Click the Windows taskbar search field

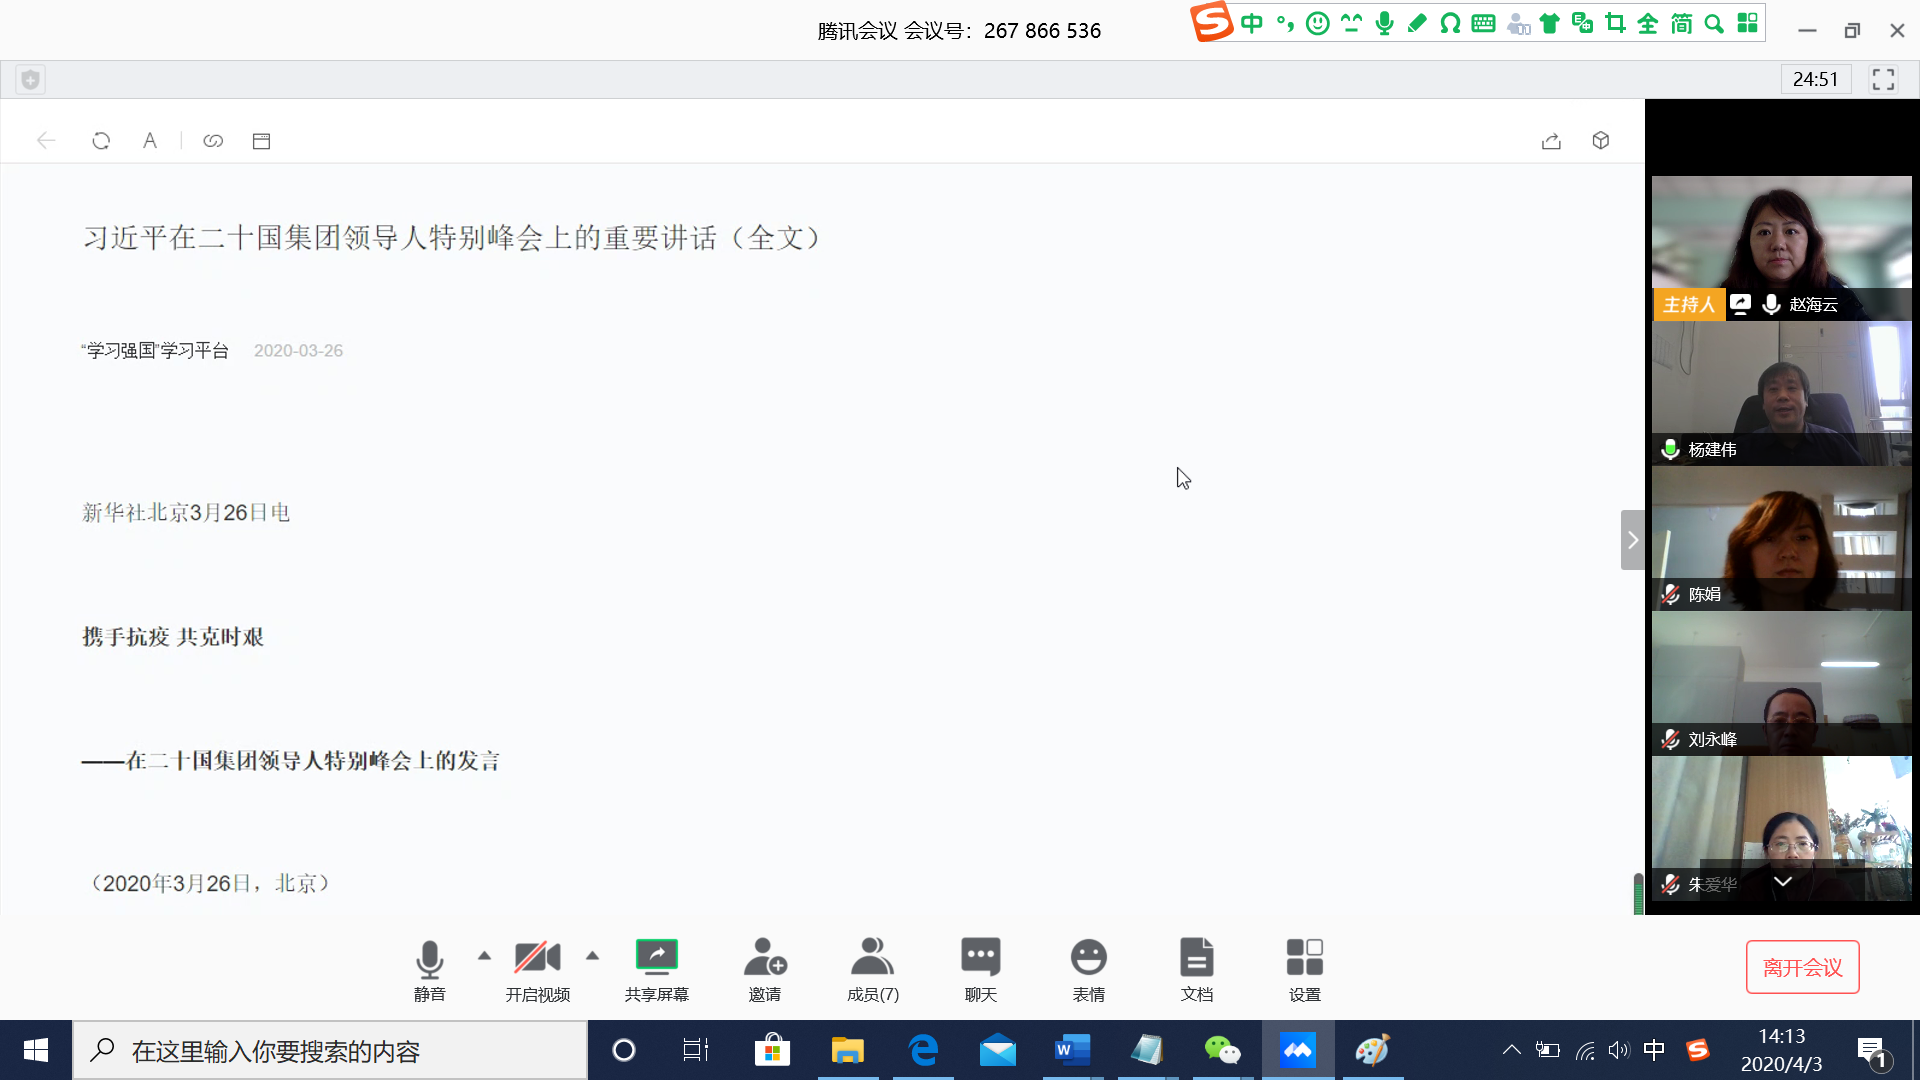[330, 1050]
